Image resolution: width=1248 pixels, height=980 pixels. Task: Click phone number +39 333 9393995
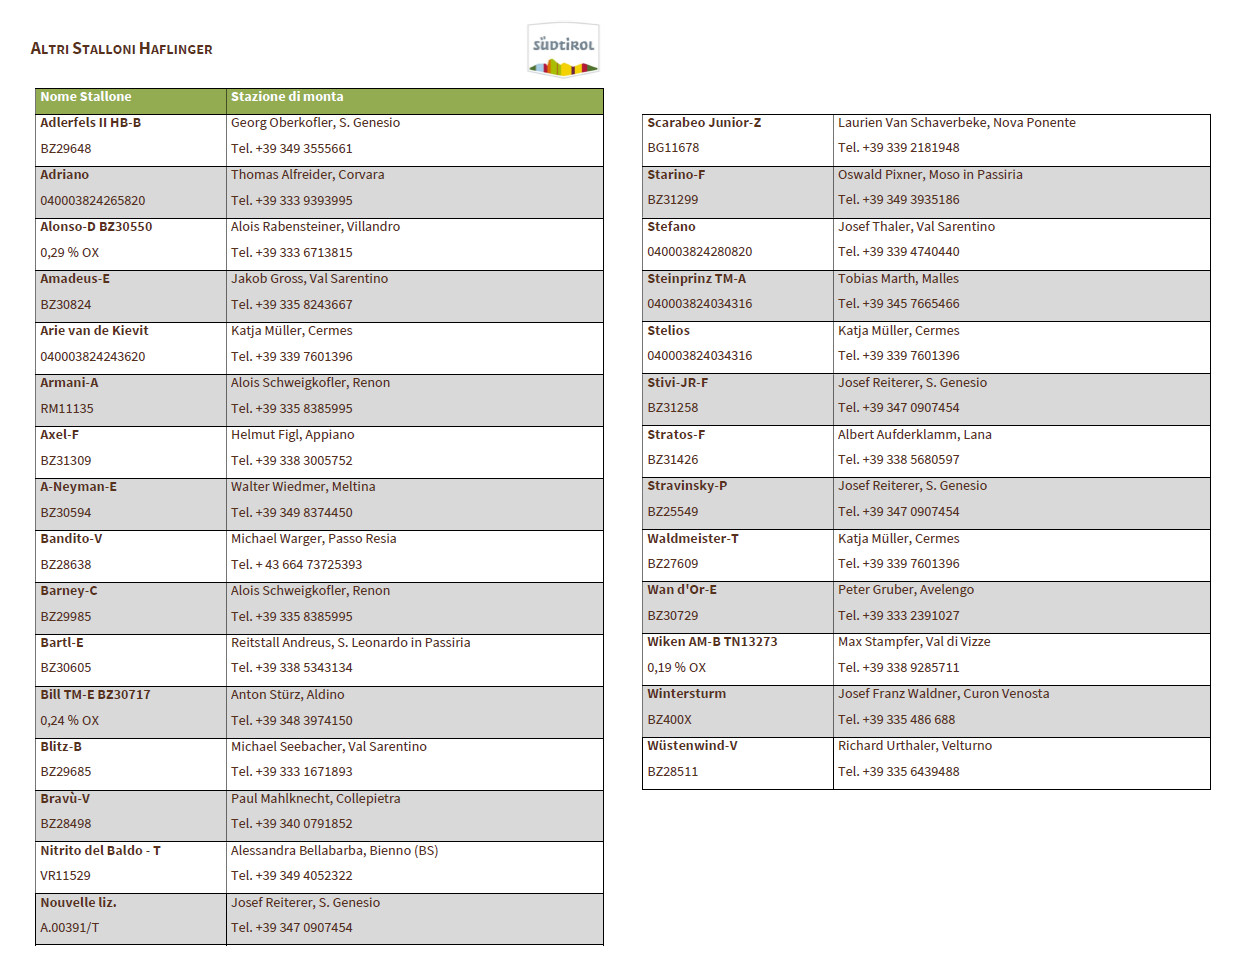(x=291, y=200)
